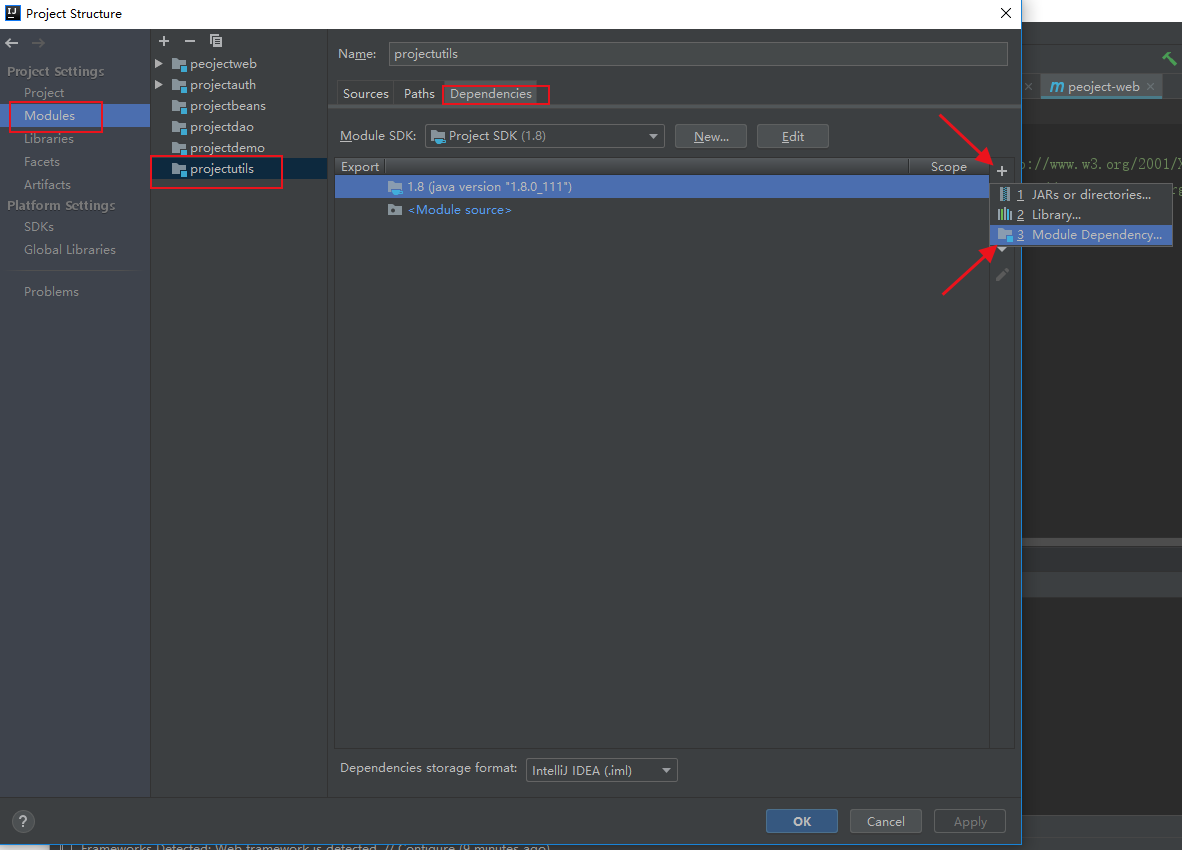Choose JARs or directories menu item
Image resolution: width=1182 pixels, height=850 pixels.
[x=1081, y=194]
